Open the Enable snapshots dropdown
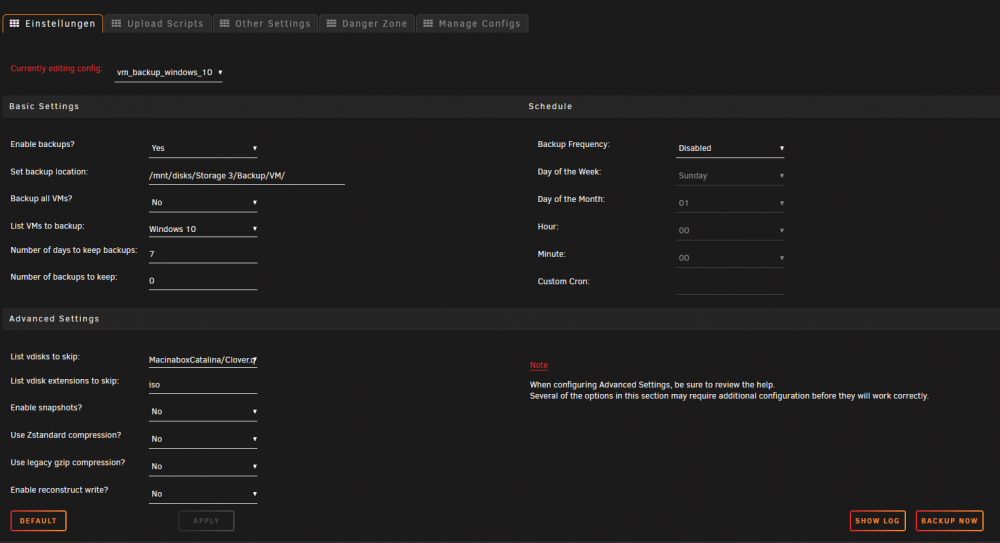Image resolution: width=1000 pixels, height=543 pixels. [203, 412]
